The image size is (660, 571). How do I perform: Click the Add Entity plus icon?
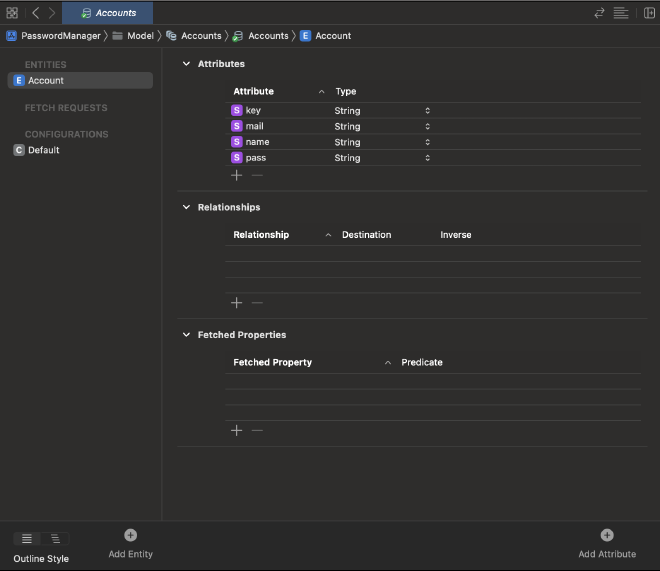click(130, 536)
